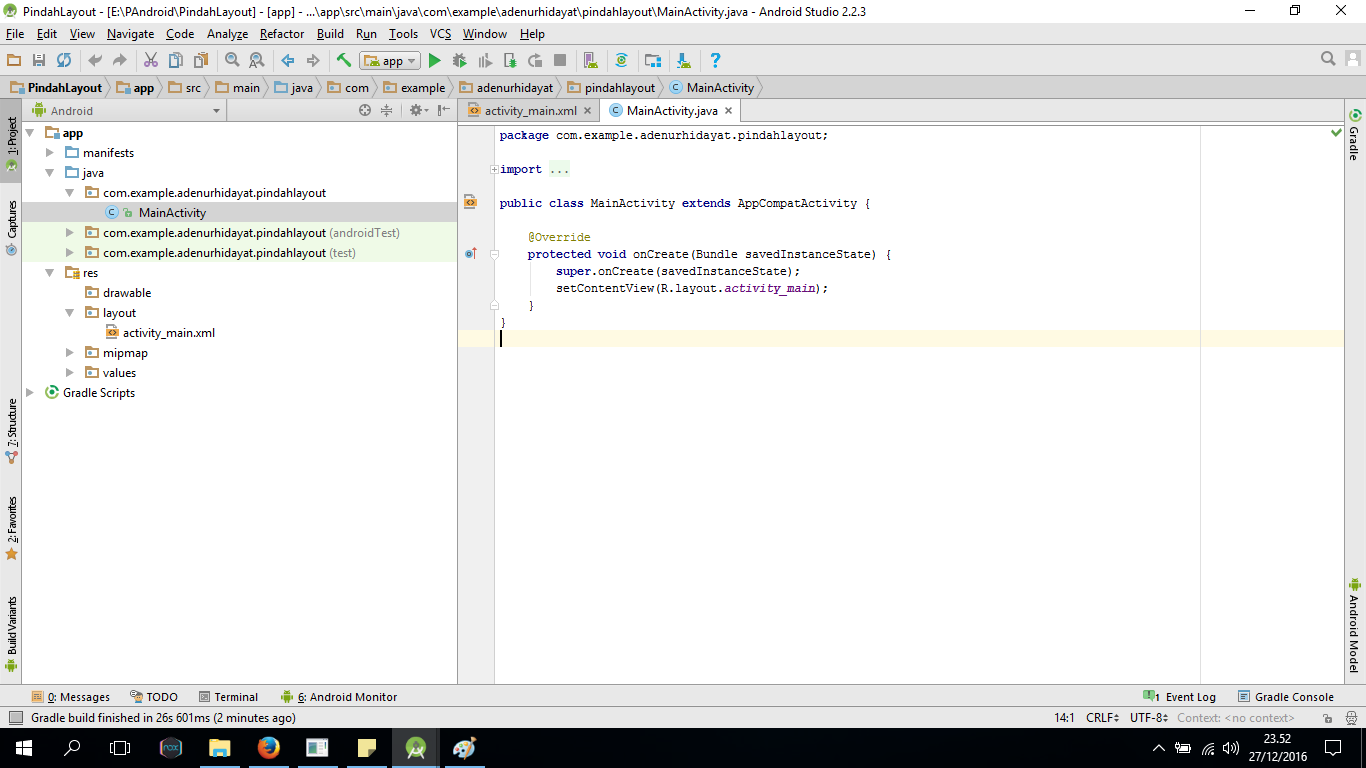This screenshot has height=768, width=1366.
Task: Select activity_main.xml in the project tree
Action: coord(168,333)
